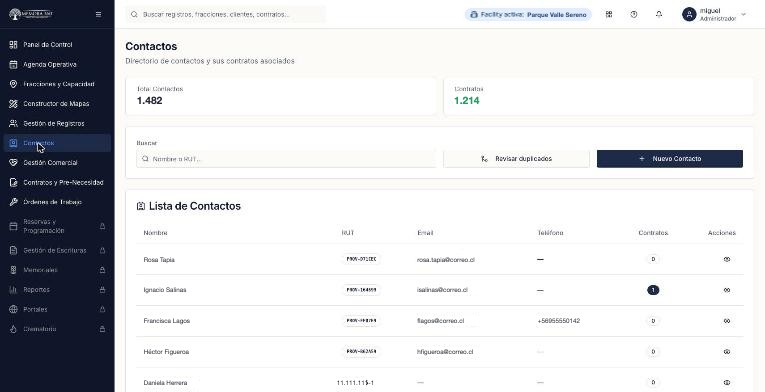Click the Gestión de Registros people icon
Screen dimensions: 765x392
(14, 124)
